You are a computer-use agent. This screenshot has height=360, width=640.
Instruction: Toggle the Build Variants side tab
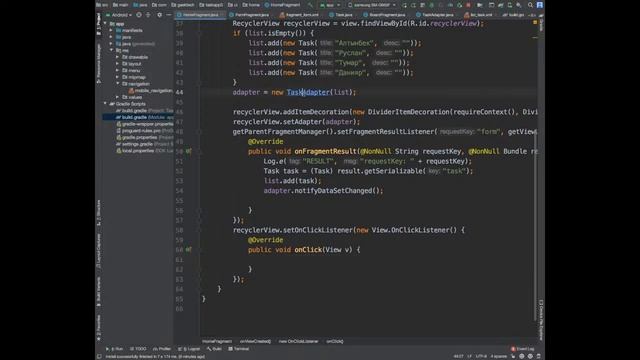click(x=98, y=291)
